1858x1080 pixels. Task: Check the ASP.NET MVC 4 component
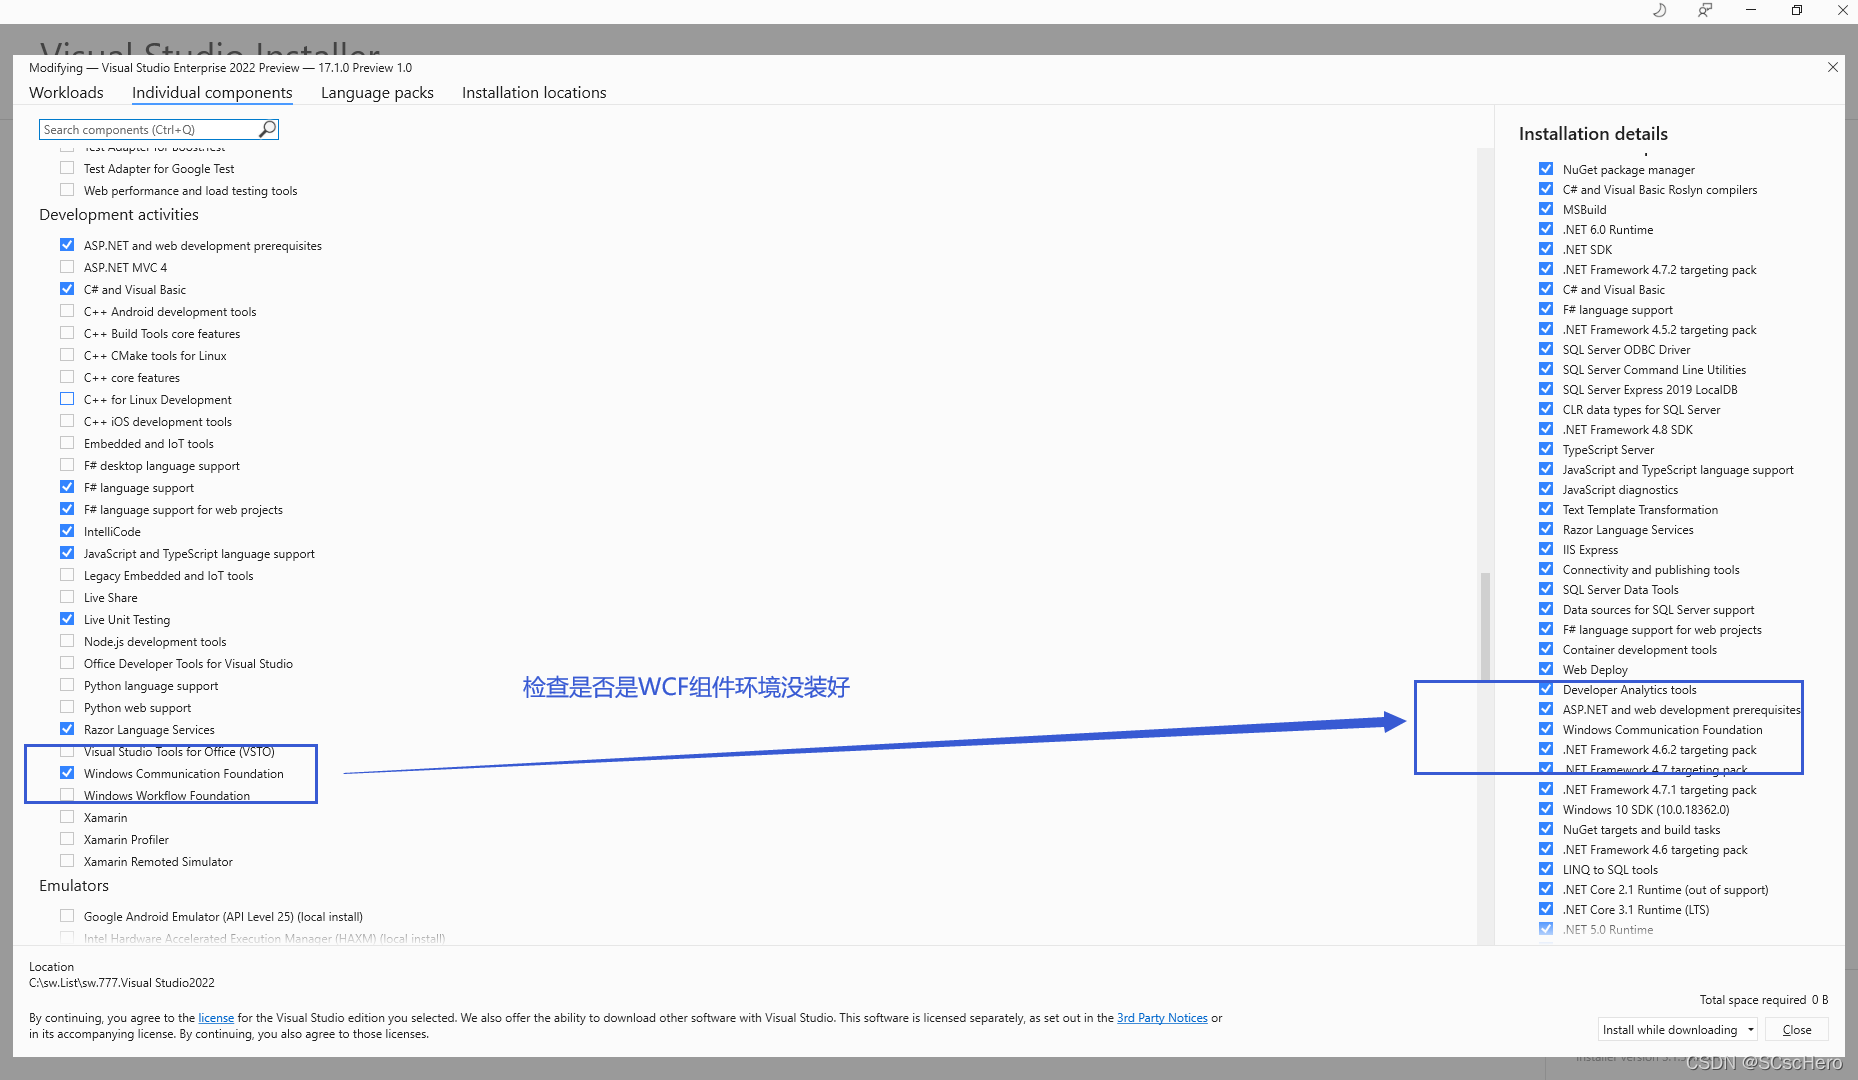point(67,267)
